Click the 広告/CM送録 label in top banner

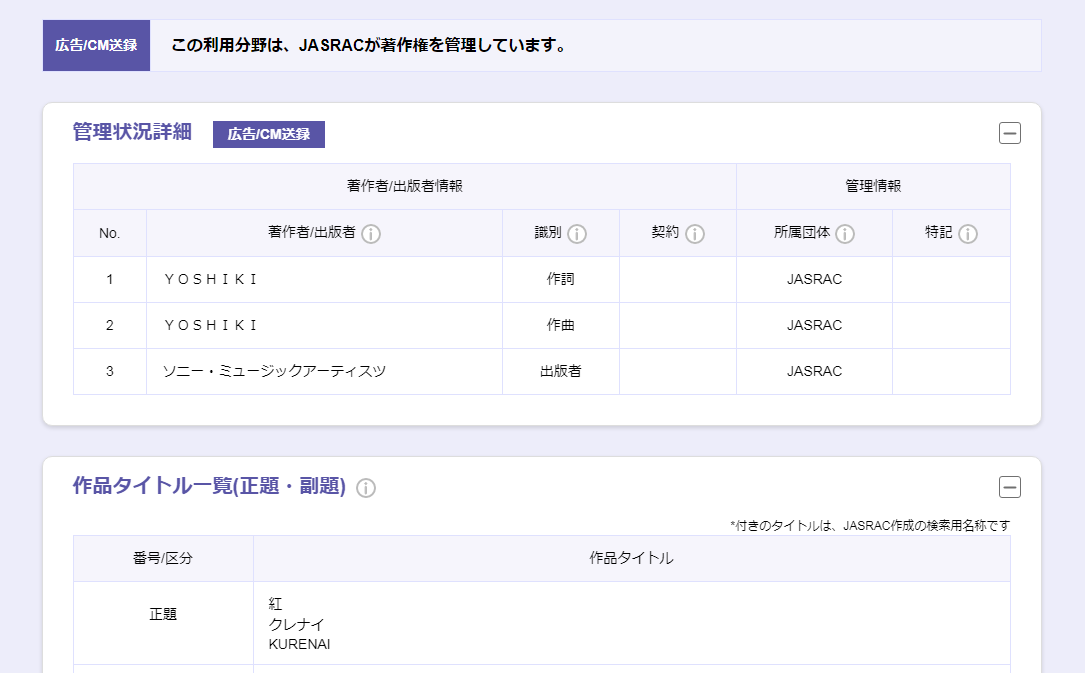(96, 46)
